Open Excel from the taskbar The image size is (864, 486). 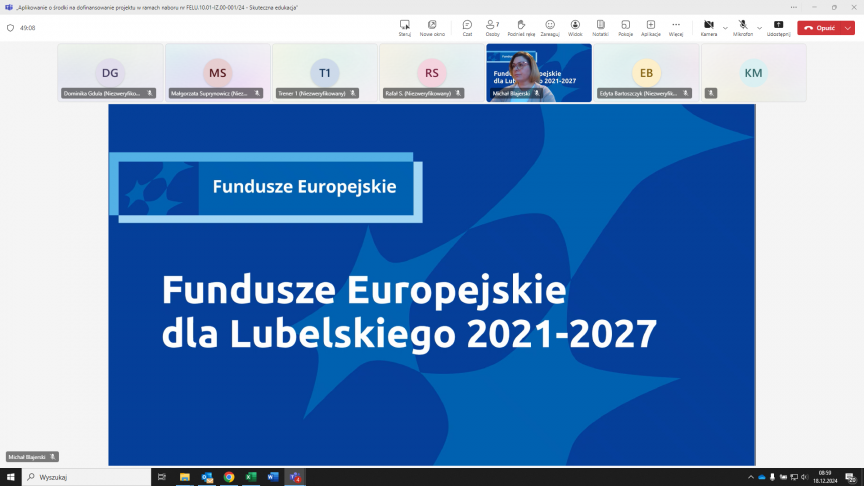click(251, 477)
